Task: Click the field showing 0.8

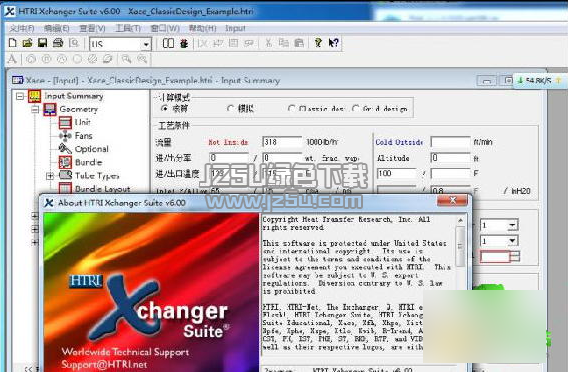Action: (450, 190)
